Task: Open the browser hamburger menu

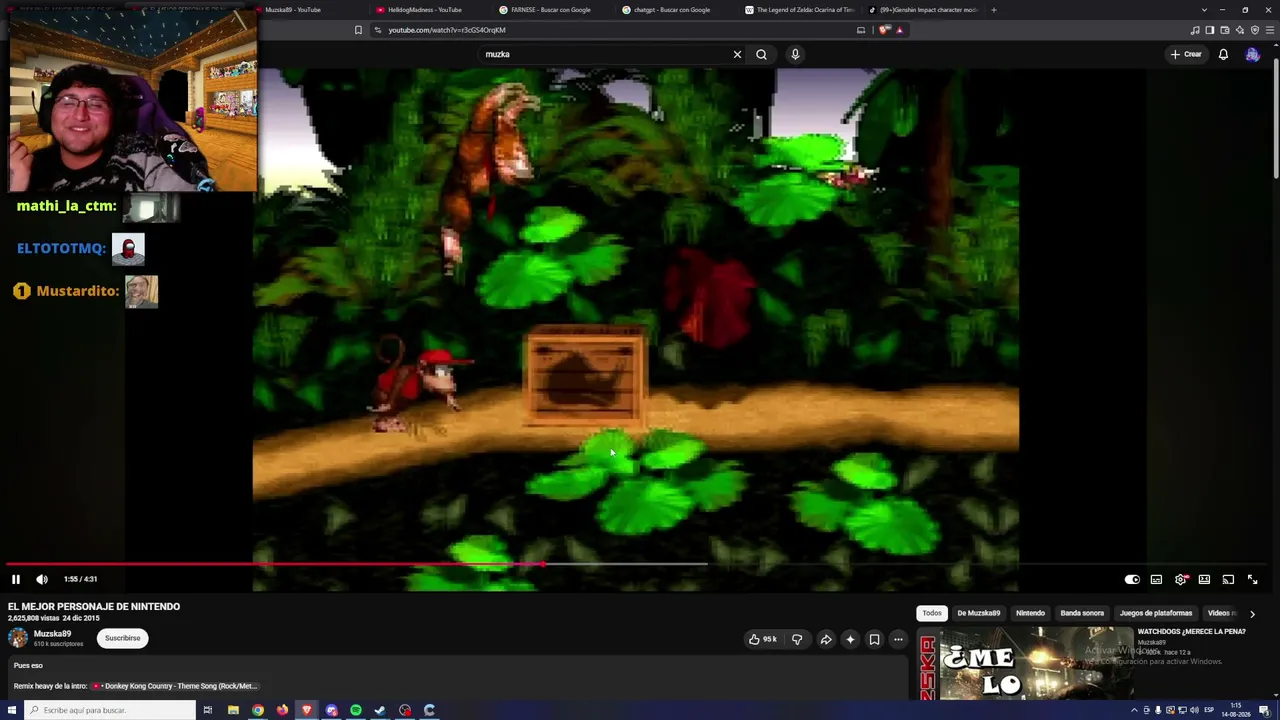Action: point(1270,30)
